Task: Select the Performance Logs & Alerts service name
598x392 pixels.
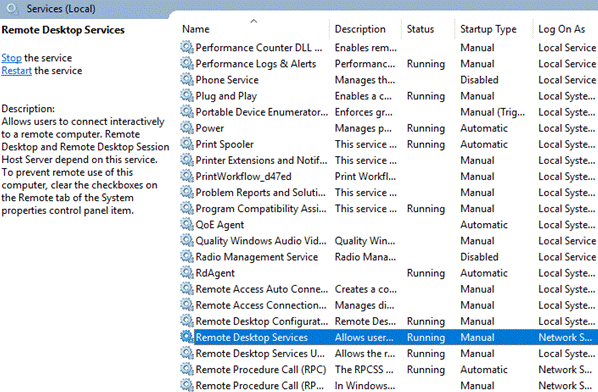Action: (256, 64)
